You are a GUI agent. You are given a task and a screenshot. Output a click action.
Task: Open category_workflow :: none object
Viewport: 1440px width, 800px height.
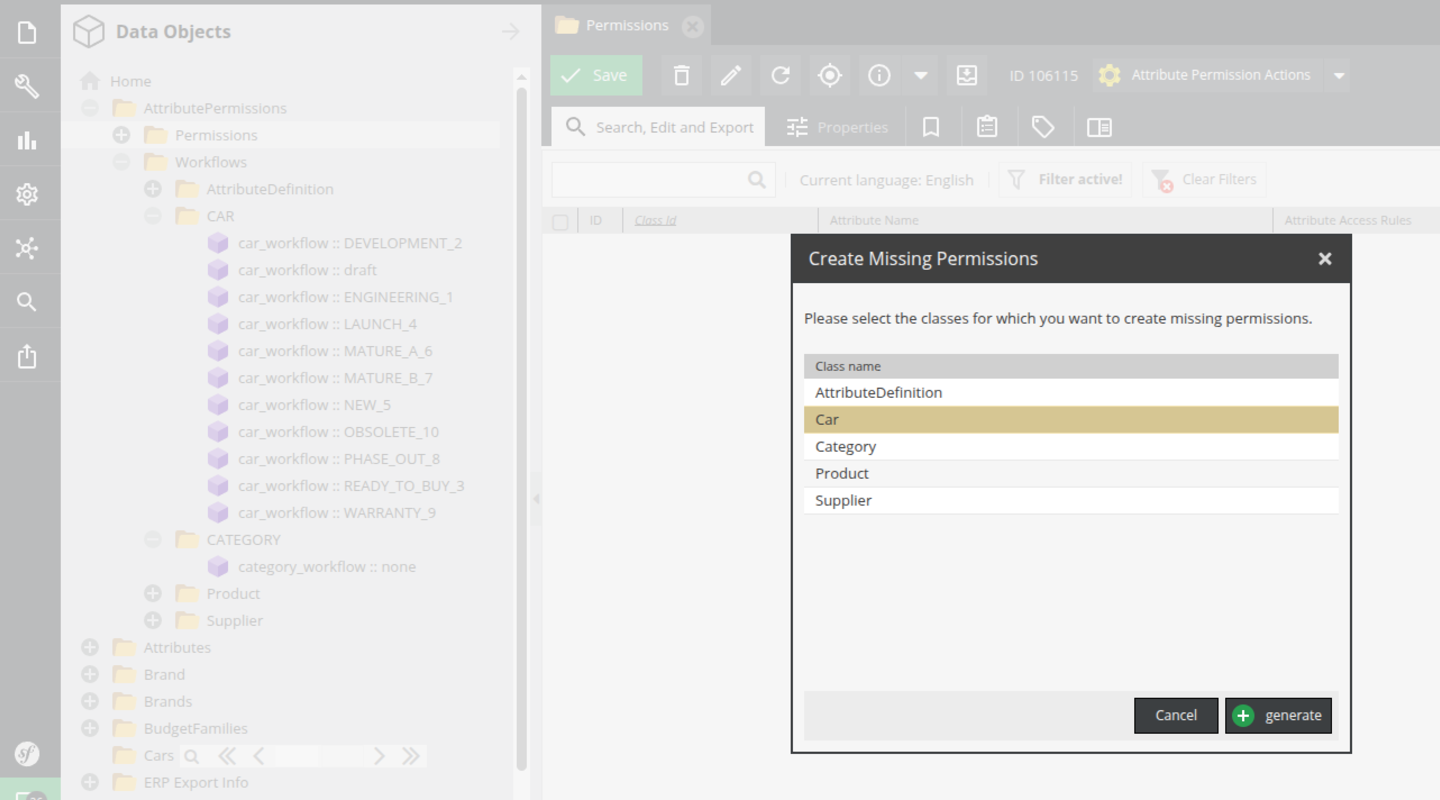[326, 567]
